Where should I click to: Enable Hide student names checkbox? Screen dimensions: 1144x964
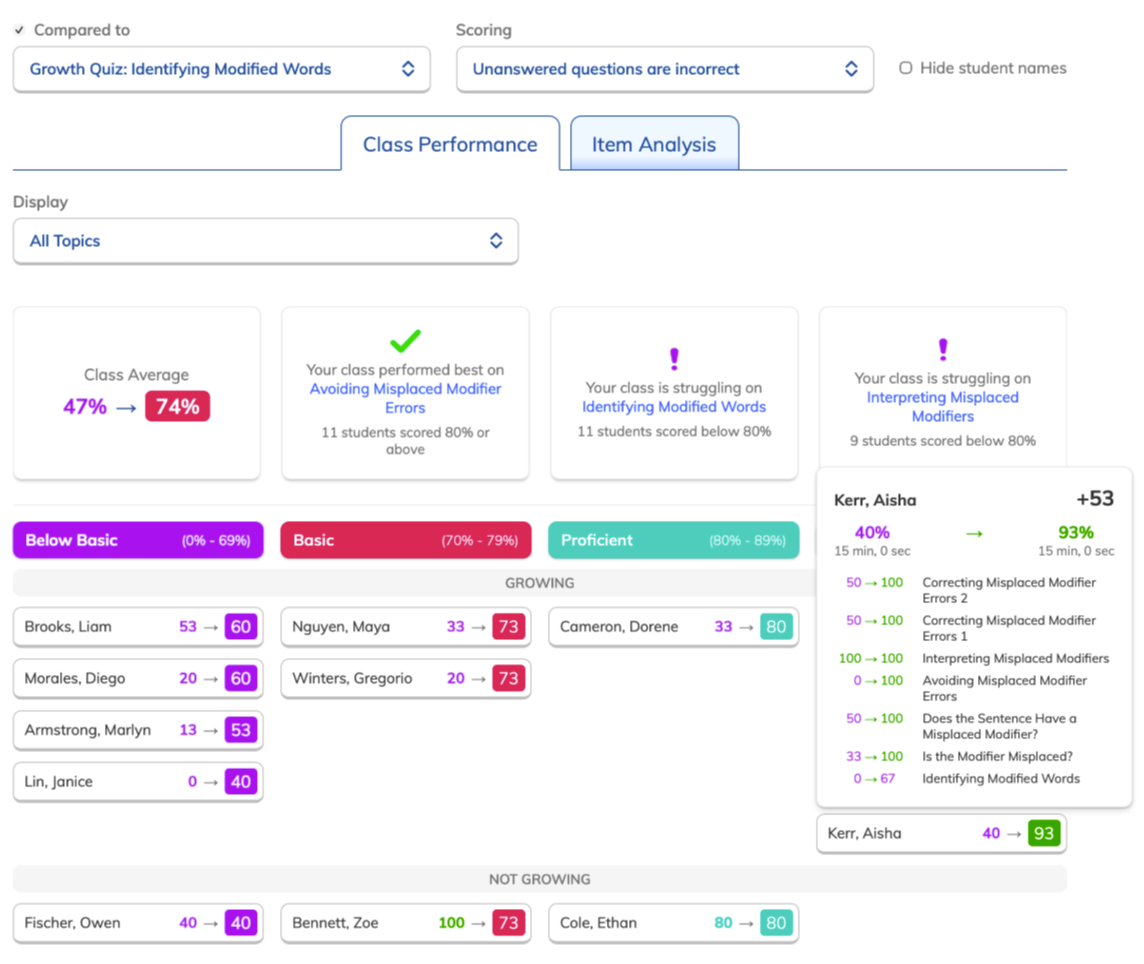pos(905,68)
